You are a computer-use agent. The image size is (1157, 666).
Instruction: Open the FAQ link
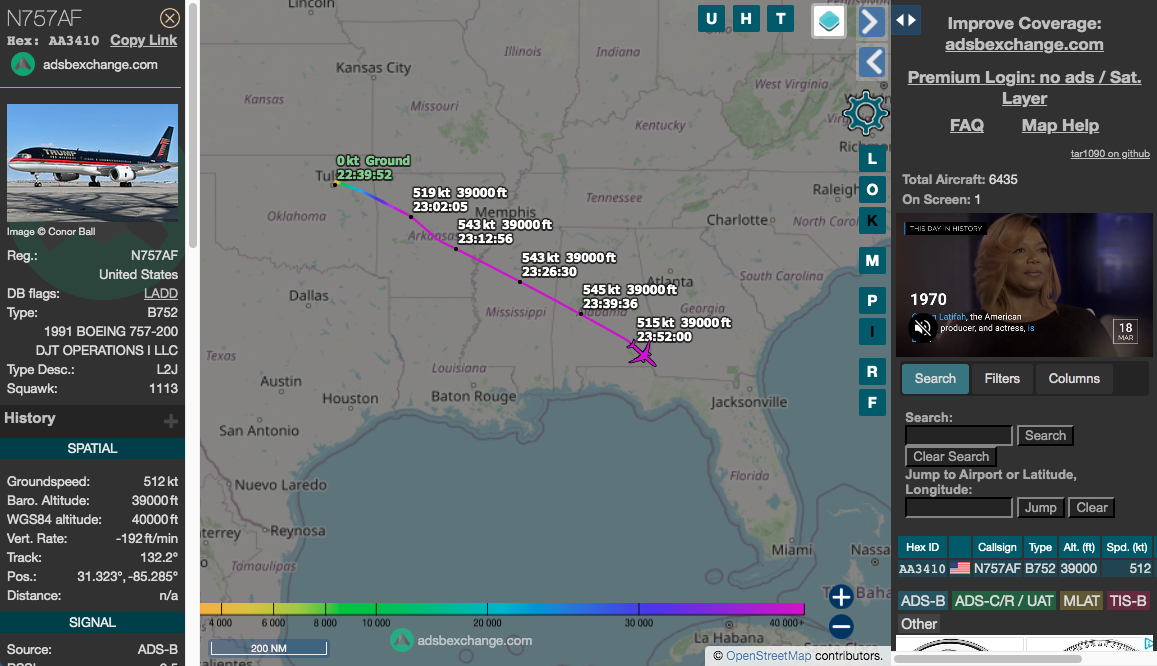(967, 125)
